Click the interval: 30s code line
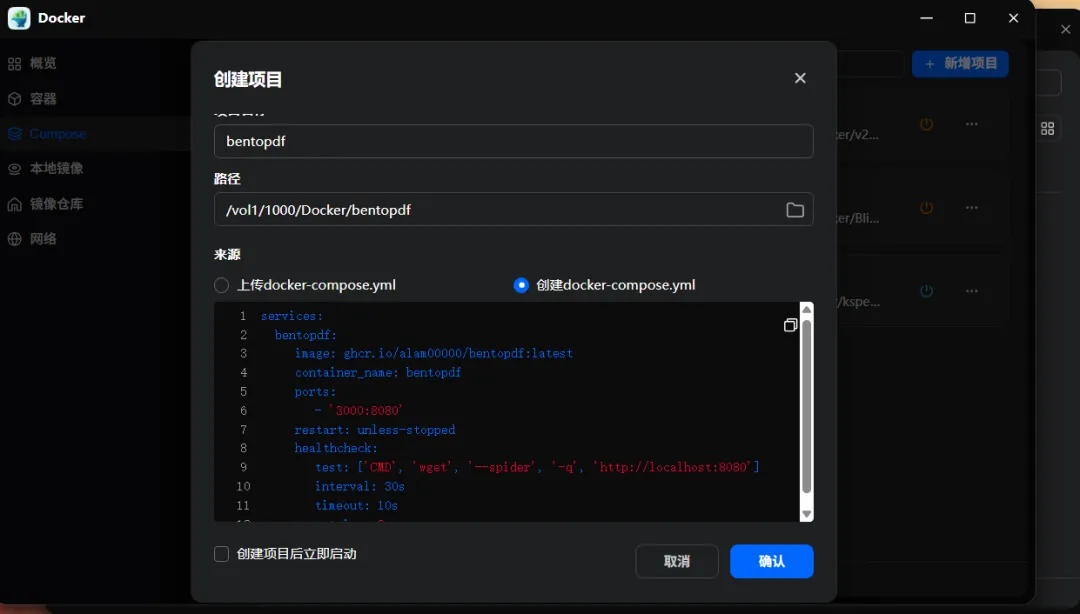Viewport: 1080px width, 614px height. [360, 487]
